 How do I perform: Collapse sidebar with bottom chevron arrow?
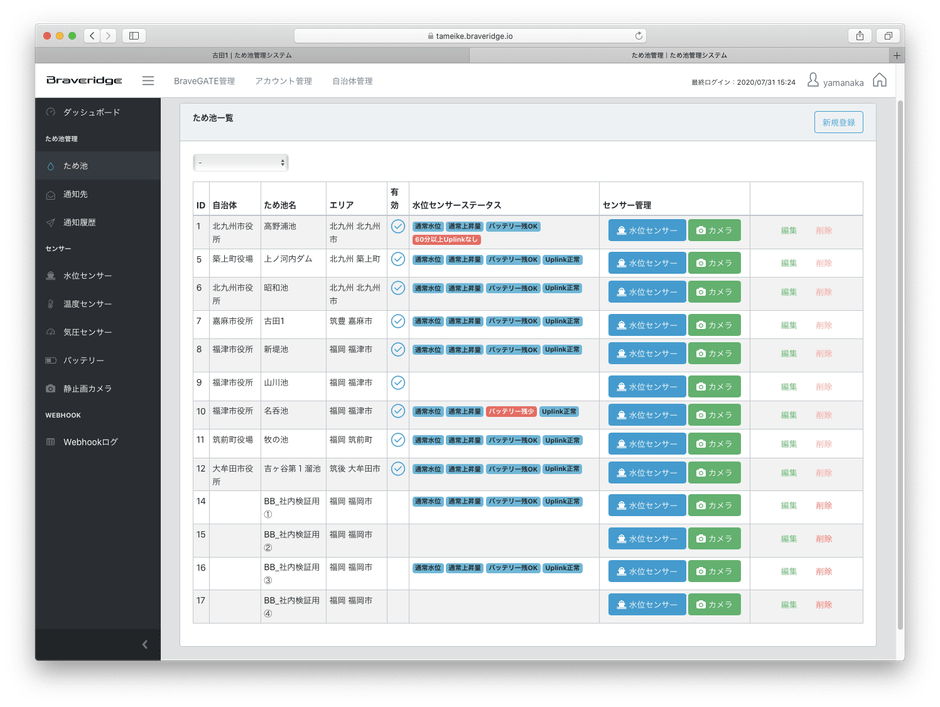tap(145, 644)
